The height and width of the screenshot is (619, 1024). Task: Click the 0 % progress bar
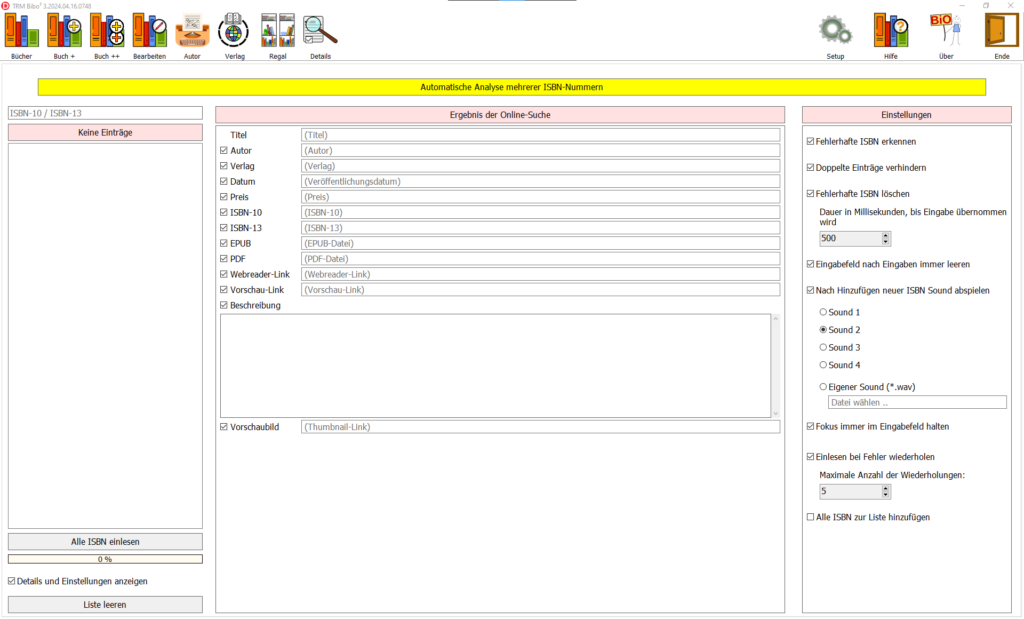pos(105,559)
